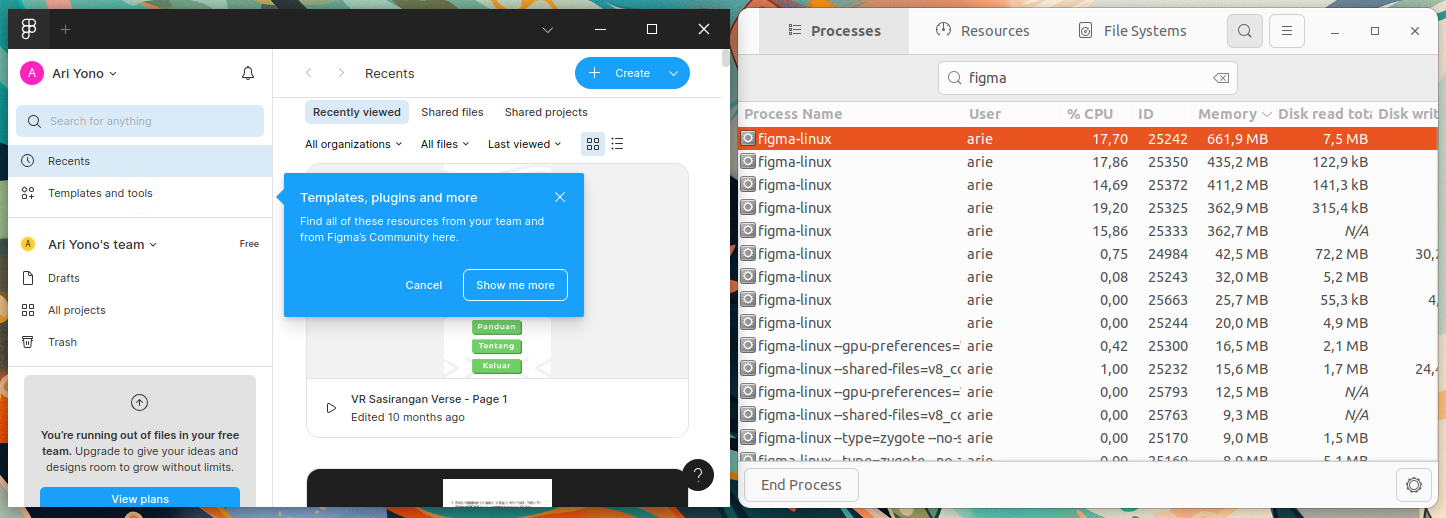
Task: Click View plans button
Action: (x=140, y=499)
